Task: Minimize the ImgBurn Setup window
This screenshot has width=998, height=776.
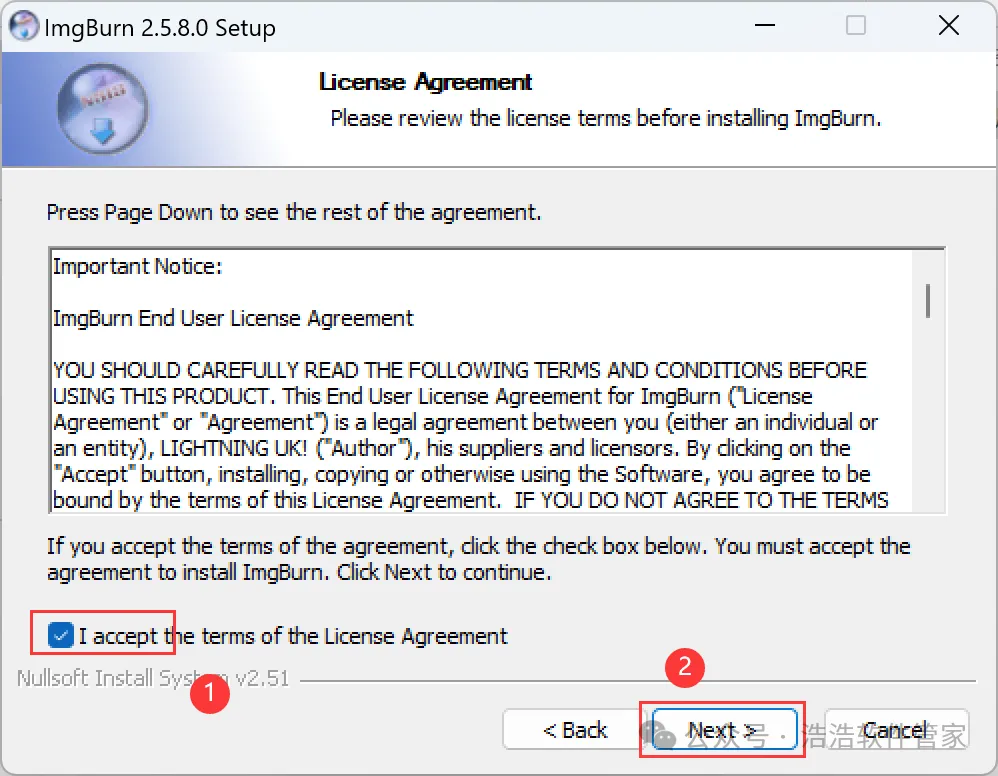Action: point(764,25)
